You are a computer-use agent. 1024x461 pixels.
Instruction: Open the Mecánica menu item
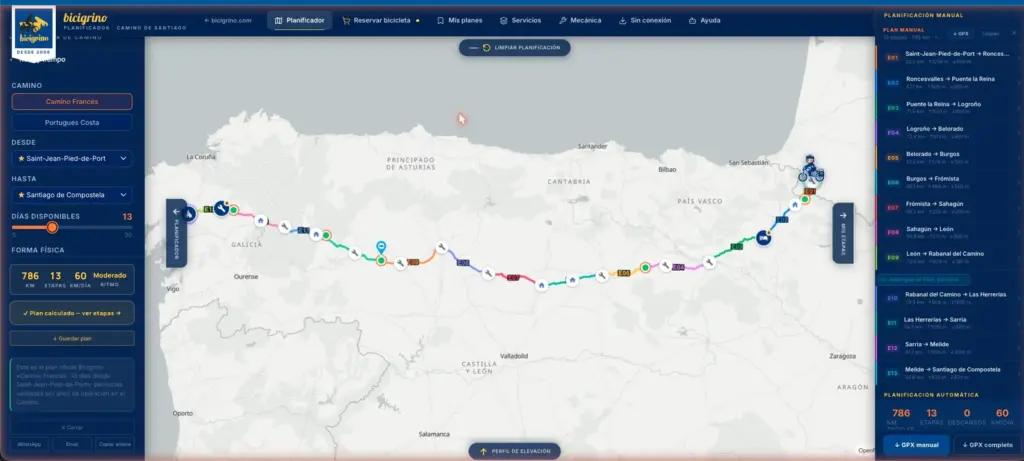tap(580, 20)
